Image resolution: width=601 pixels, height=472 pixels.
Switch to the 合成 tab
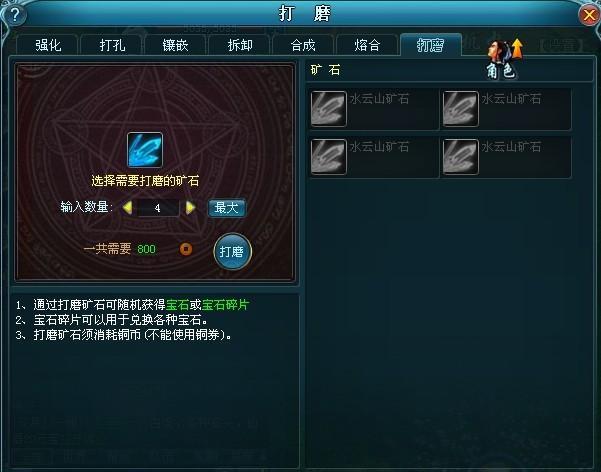click(x=303, y=45)
